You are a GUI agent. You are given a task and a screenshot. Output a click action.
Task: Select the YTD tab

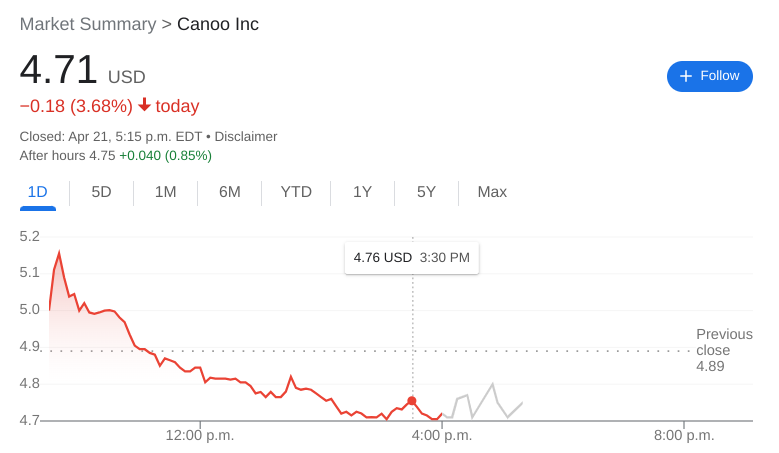tap(296, 192)
